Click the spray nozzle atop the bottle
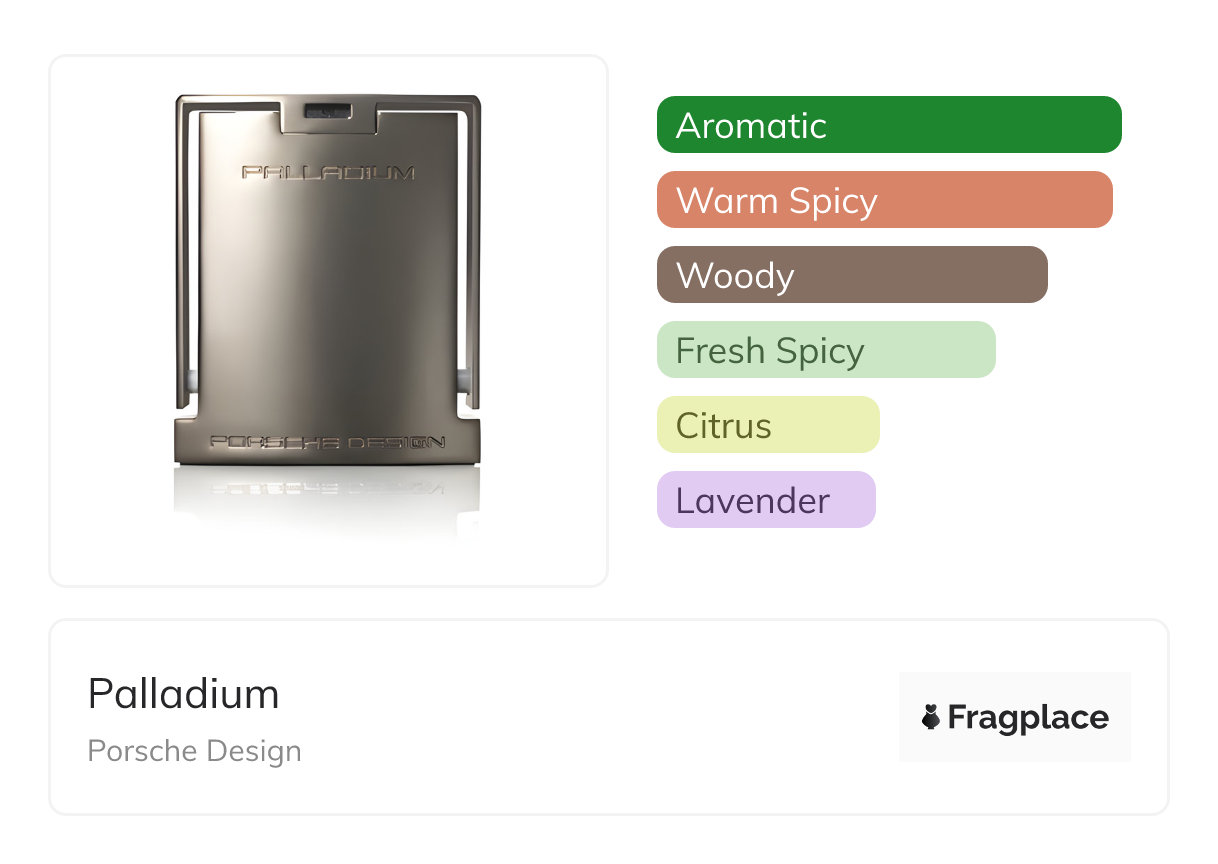Viewport: 1218px width, 864px height. pyautogui.click(x=328, y=112)
